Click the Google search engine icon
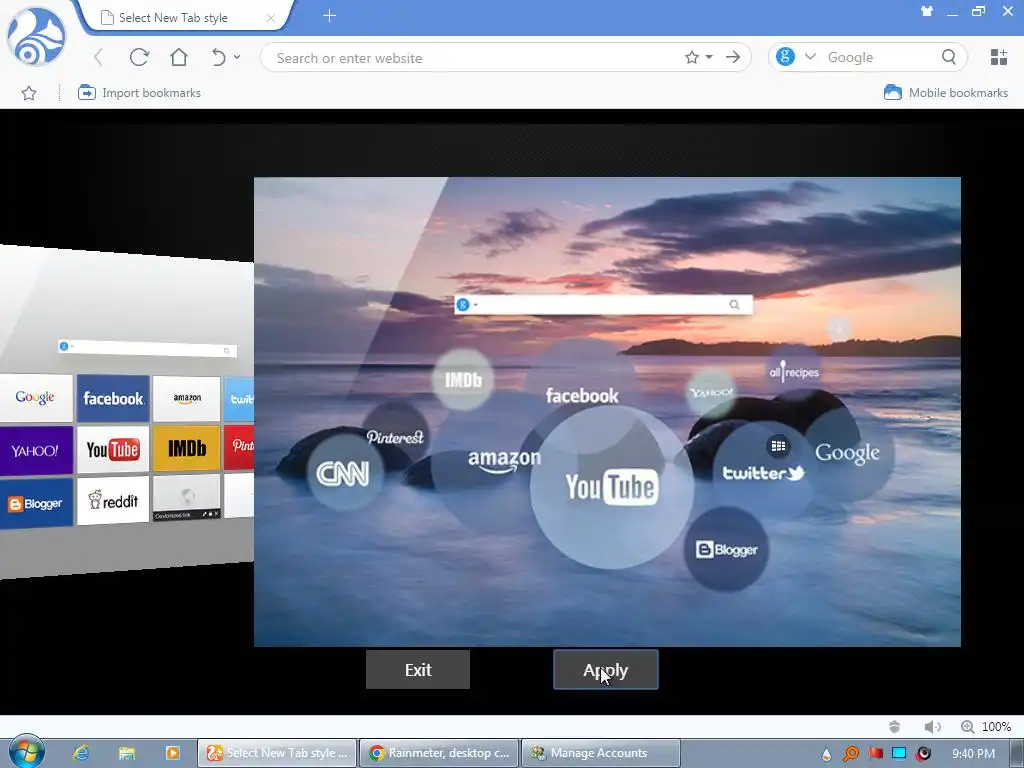 785,57
